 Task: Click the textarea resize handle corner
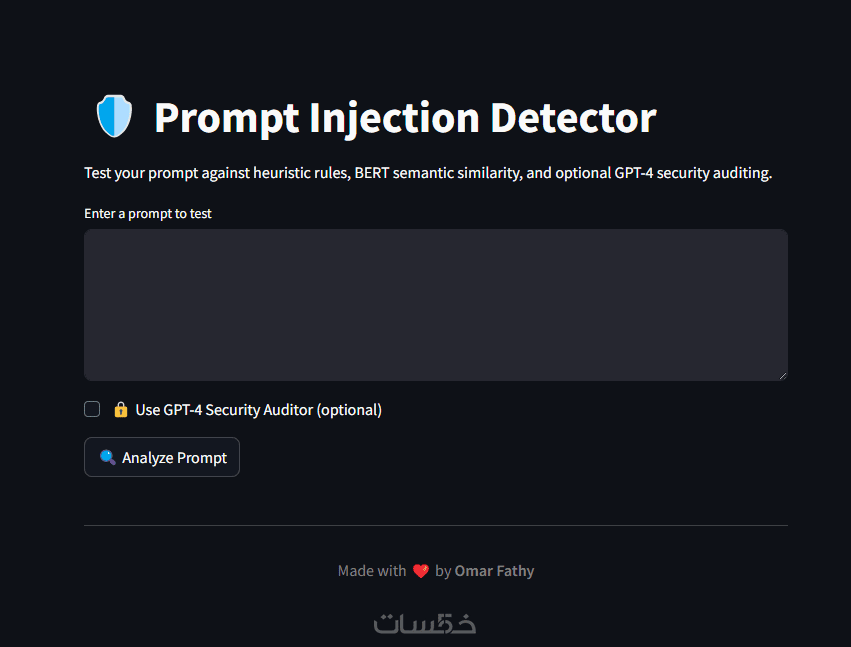tap(783, 376)
